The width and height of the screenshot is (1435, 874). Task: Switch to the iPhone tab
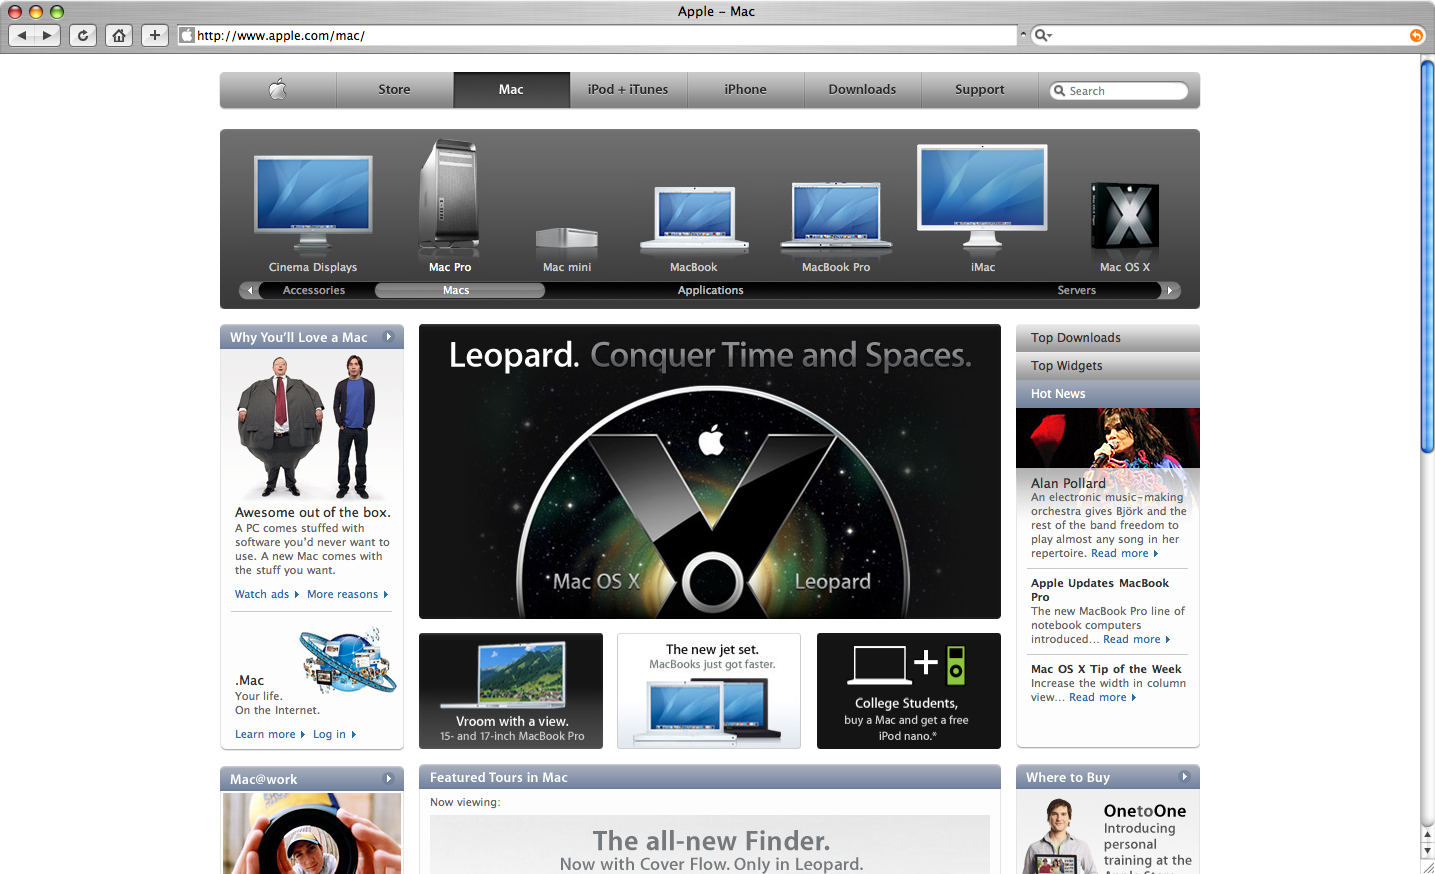(745, 89)
